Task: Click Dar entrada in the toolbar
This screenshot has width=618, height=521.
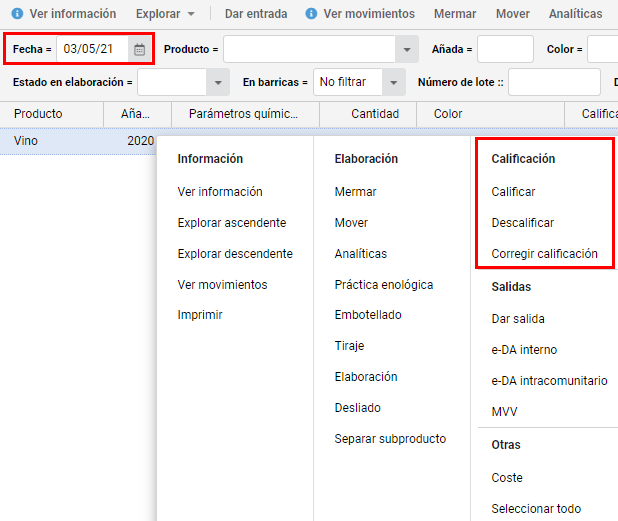Action: 256,14
